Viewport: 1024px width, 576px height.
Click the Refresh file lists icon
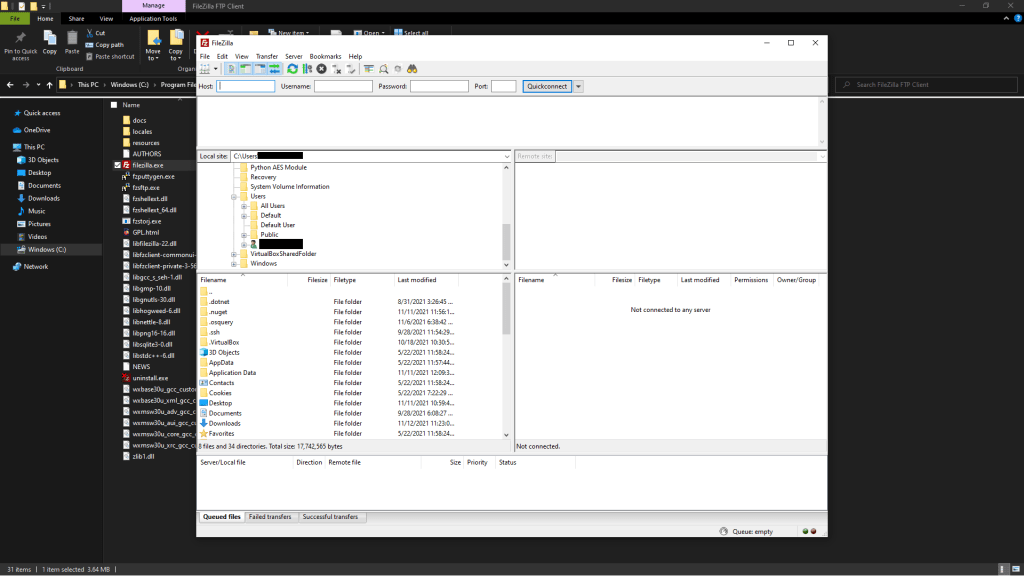coord(292,69)
